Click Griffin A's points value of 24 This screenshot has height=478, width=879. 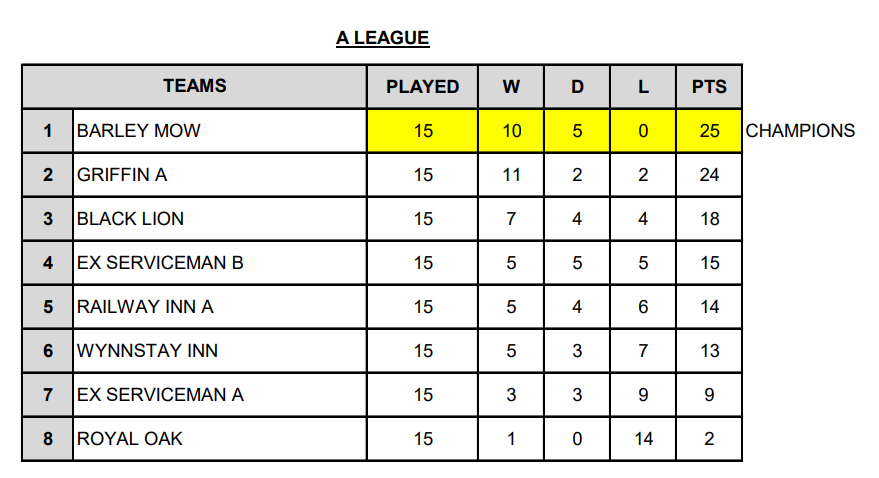click(x=709, y=175)
